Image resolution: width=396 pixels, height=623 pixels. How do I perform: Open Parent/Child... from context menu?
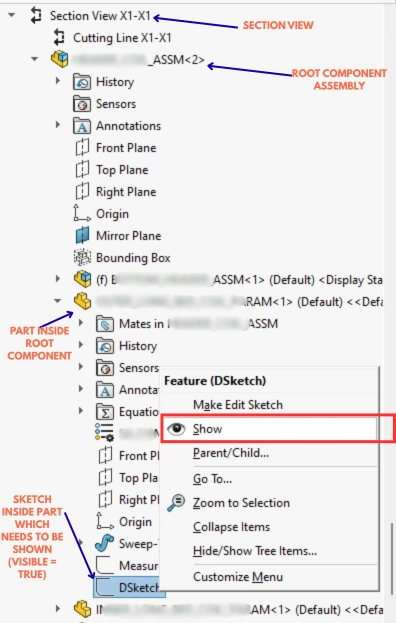click(x=231, y=453)
